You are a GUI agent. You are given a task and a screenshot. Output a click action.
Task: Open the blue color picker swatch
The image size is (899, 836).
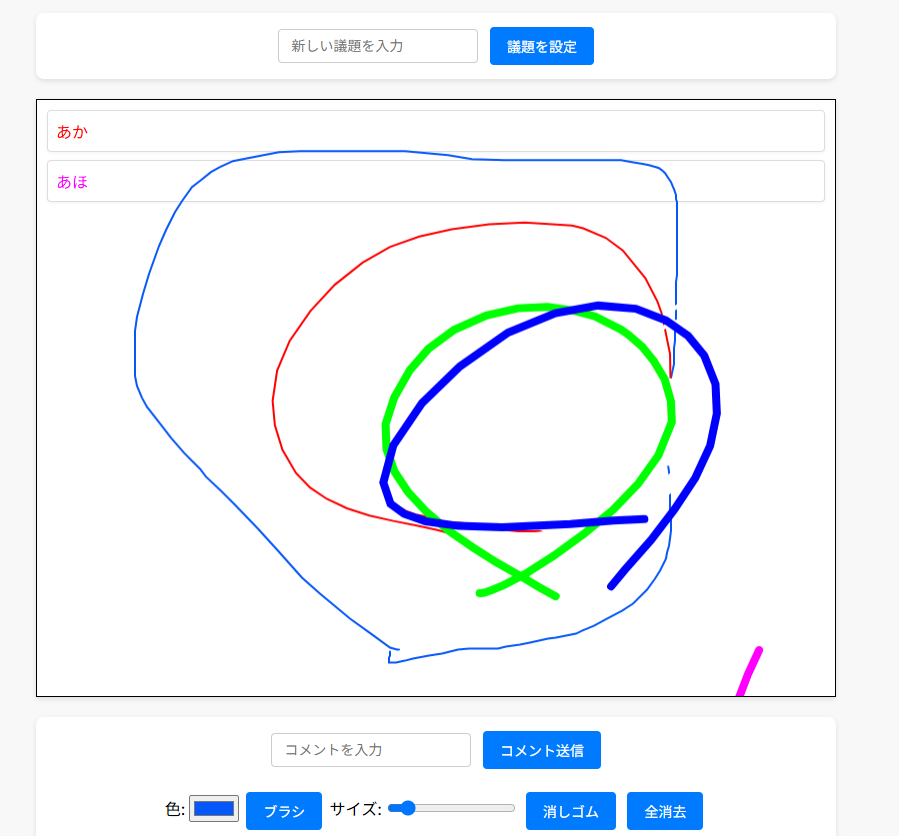pos(214,808)
